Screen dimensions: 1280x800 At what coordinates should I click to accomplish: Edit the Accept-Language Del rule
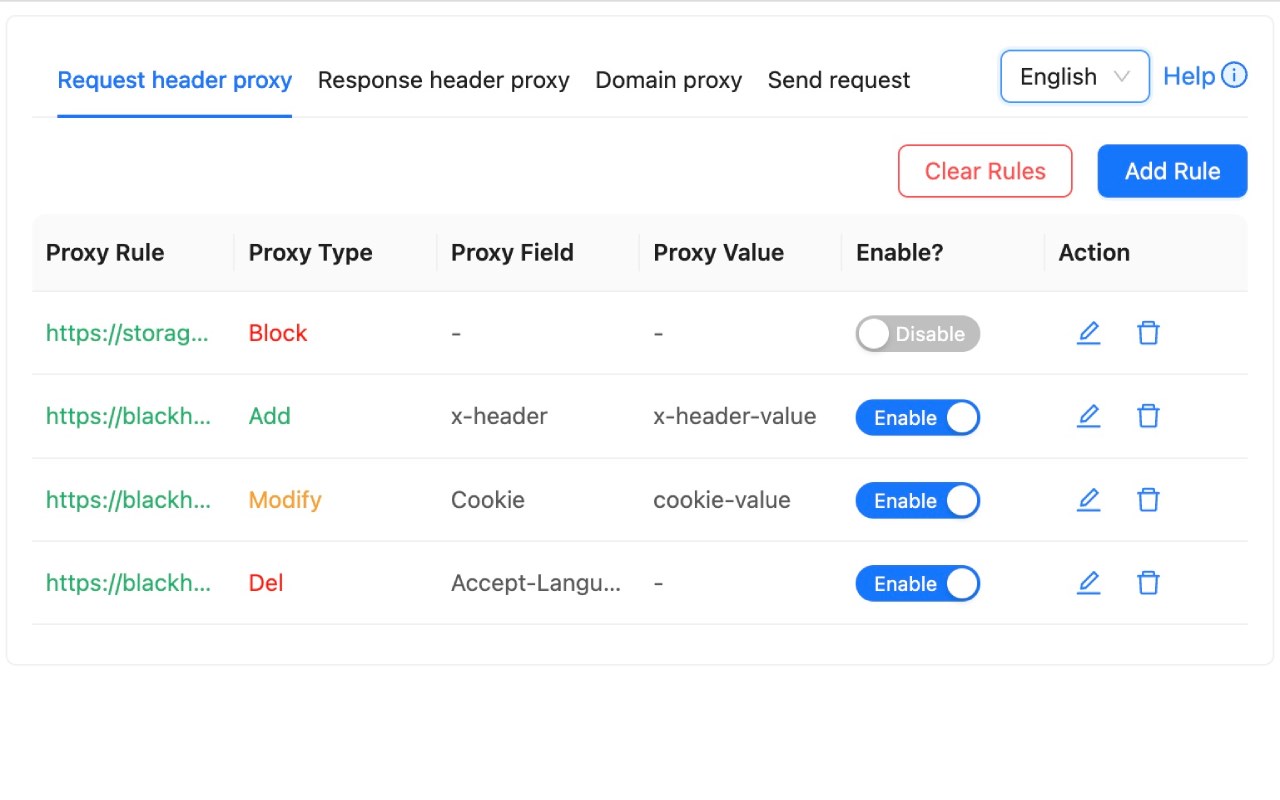pyautogui.click(x=1088, y=582)
